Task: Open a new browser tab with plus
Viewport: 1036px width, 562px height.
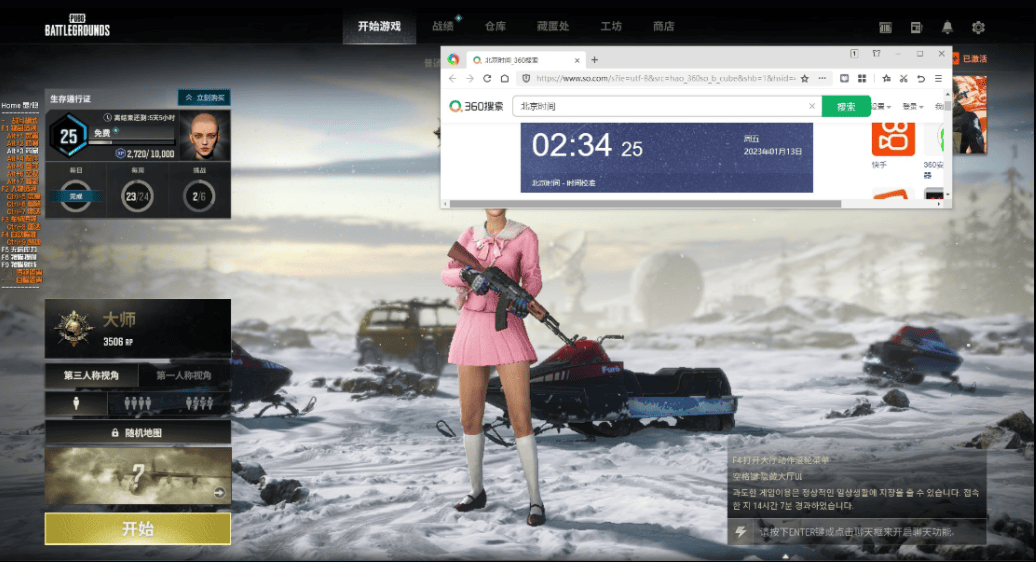Action: 594,59
